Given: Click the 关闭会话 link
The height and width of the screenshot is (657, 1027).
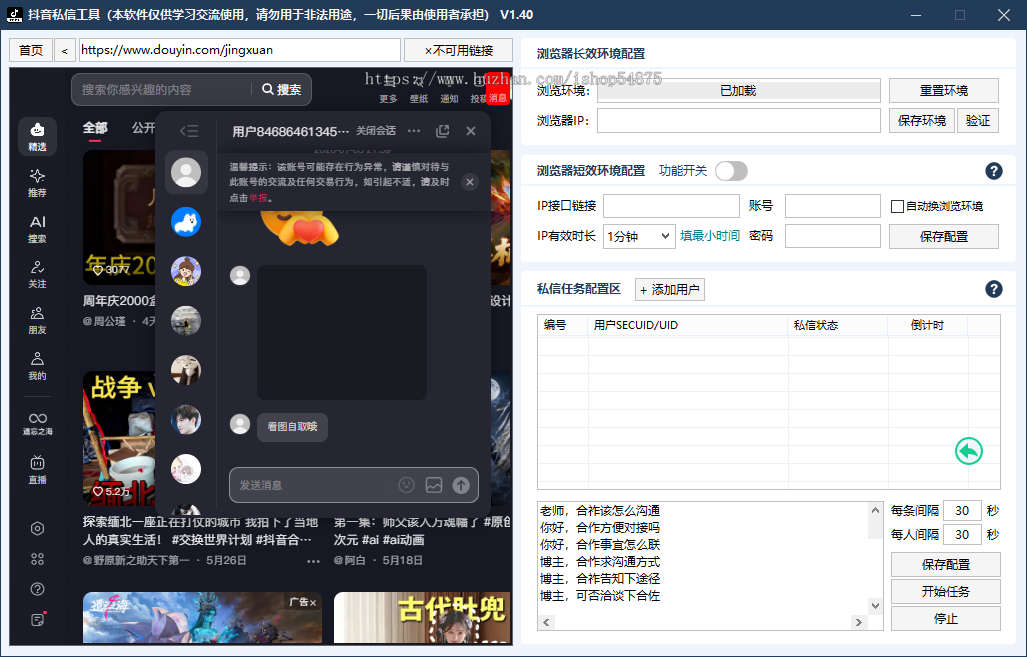Looking at the screenshot, I should [375, 131].
